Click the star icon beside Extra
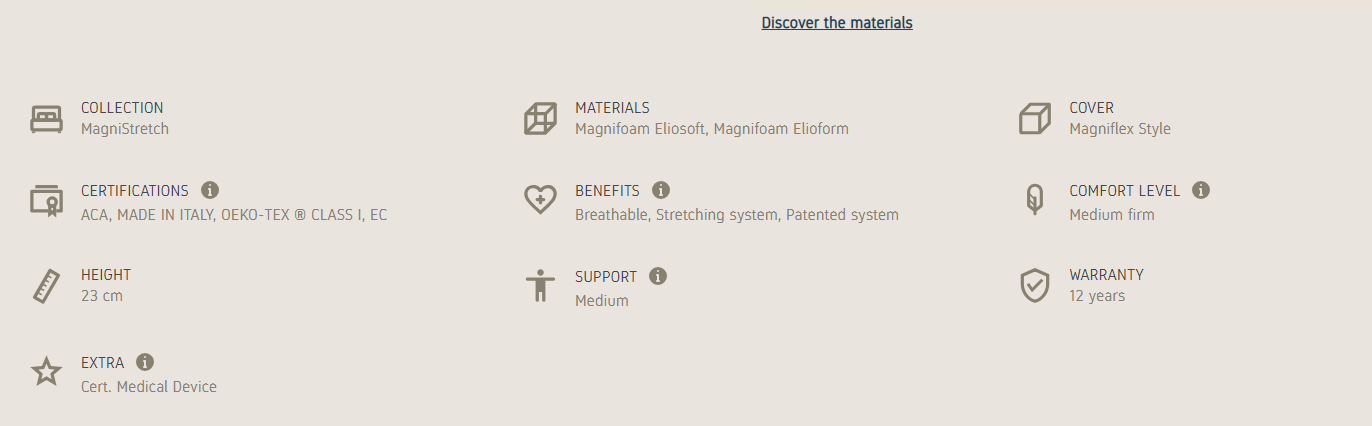The height and width of the screenshot is (426, 1372). click(x=46, y=372)
